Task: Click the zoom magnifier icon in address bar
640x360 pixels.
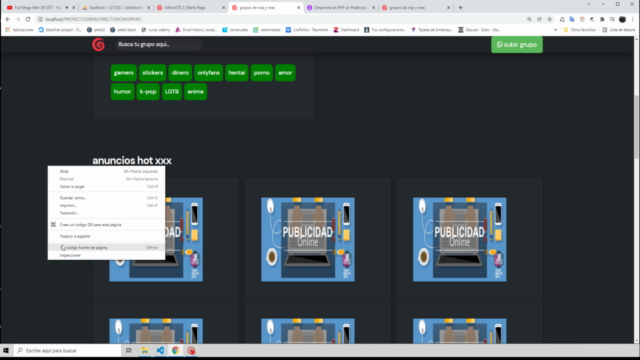Action: tap(529, 19)
